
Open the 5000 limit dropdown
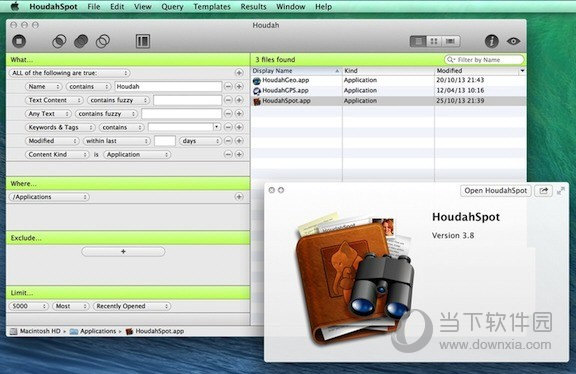point(28,306)
